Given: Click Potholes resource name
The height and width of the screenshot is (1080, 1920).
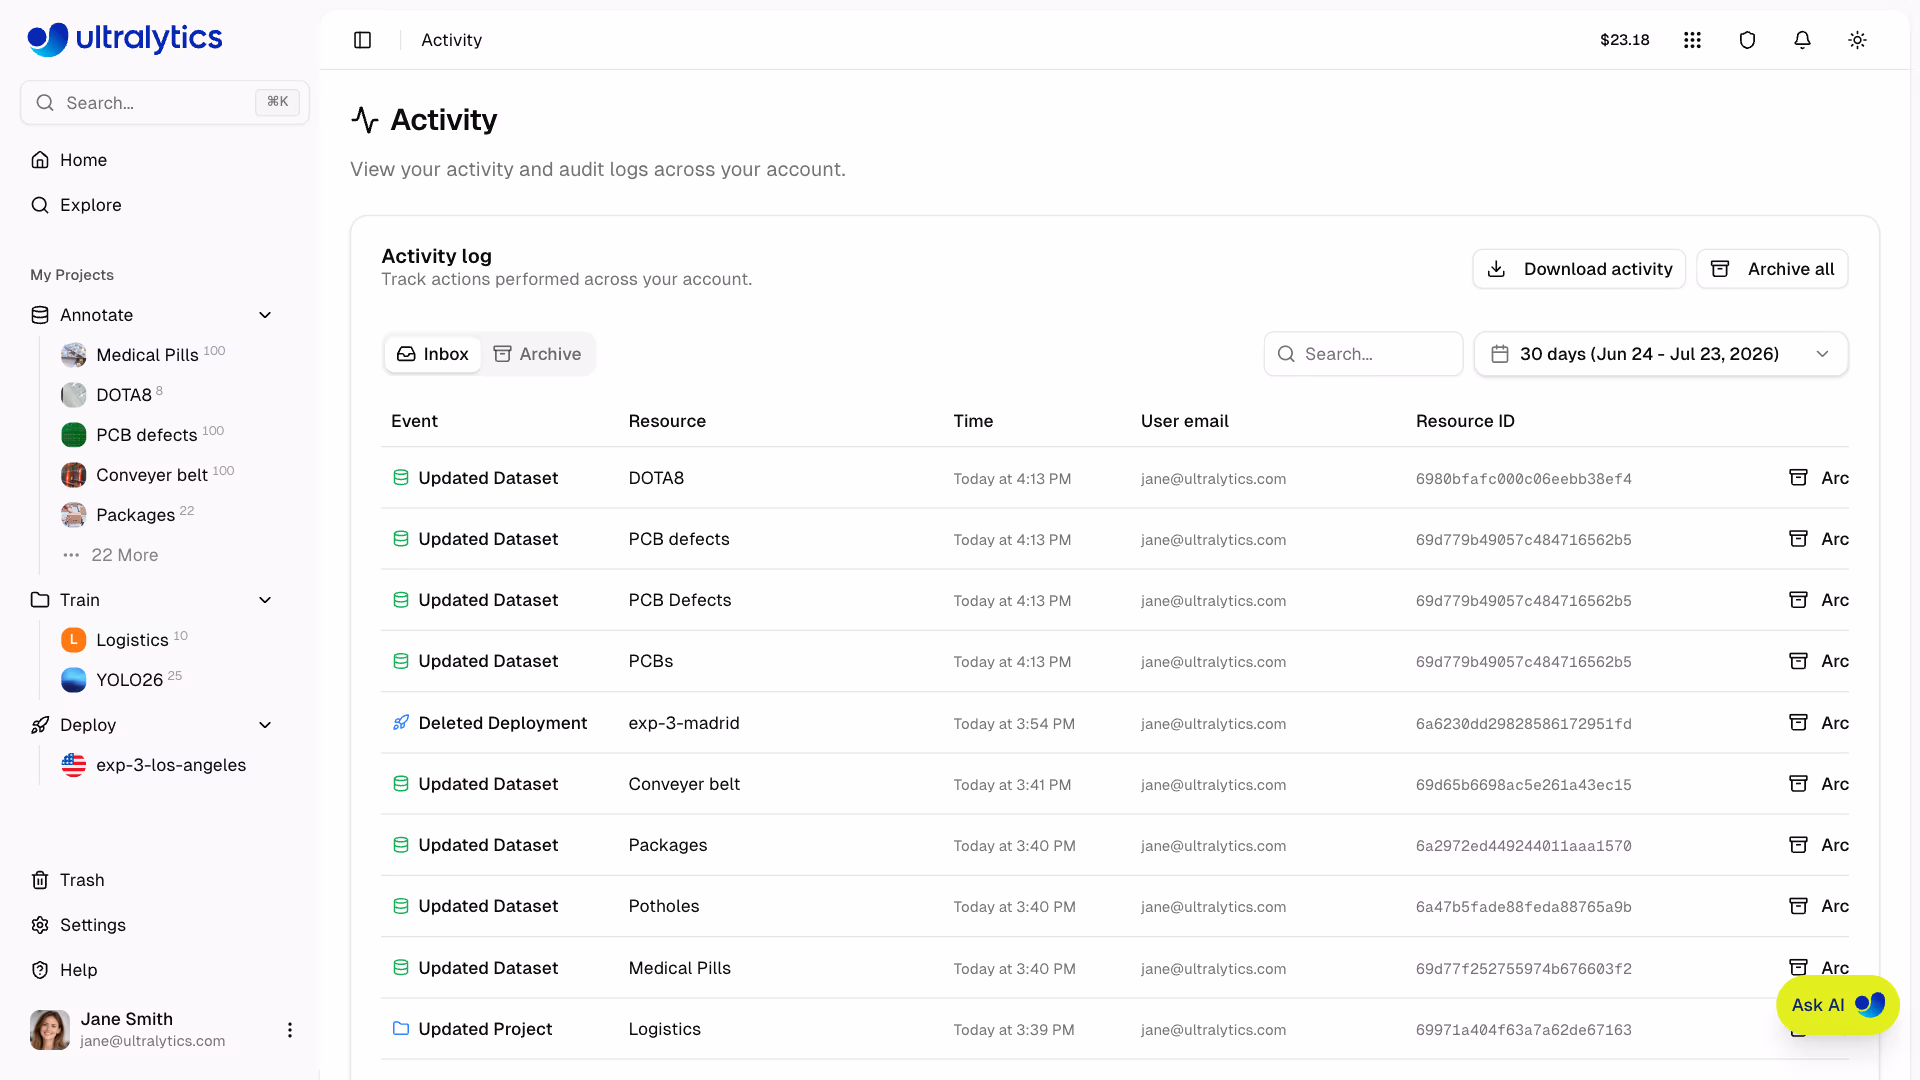Looking at the screenshot, I should tap(664, 906).
